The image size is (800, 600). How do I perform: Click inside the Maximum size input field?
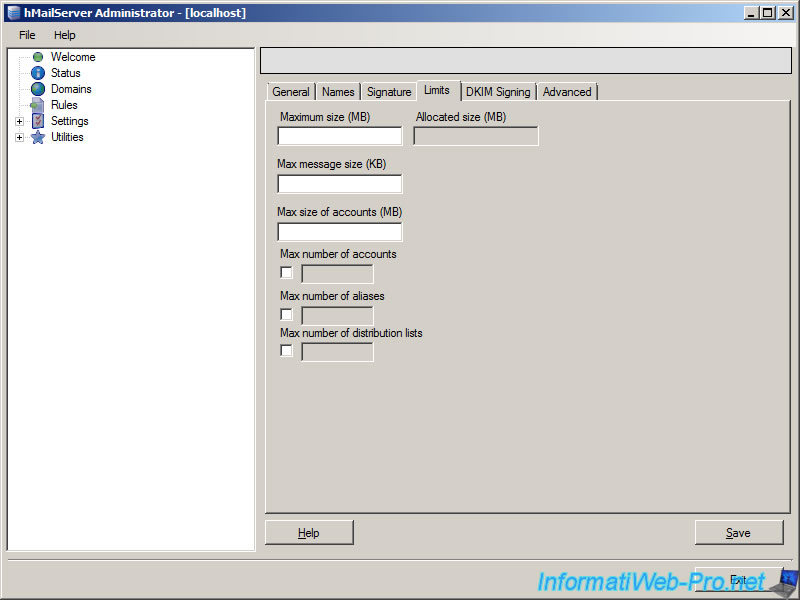pos(338,136)
